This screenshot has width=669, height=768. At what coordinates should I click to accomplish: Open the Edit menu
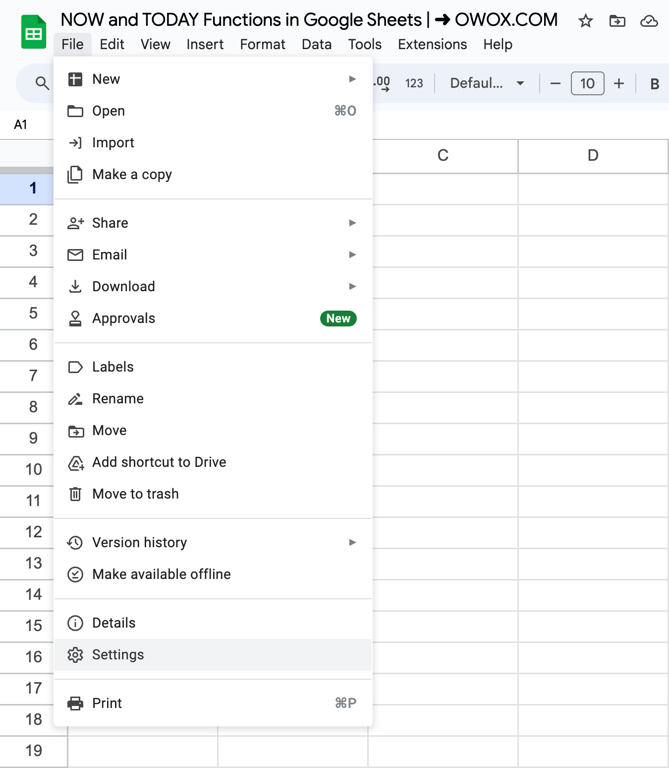click(112, 44)
